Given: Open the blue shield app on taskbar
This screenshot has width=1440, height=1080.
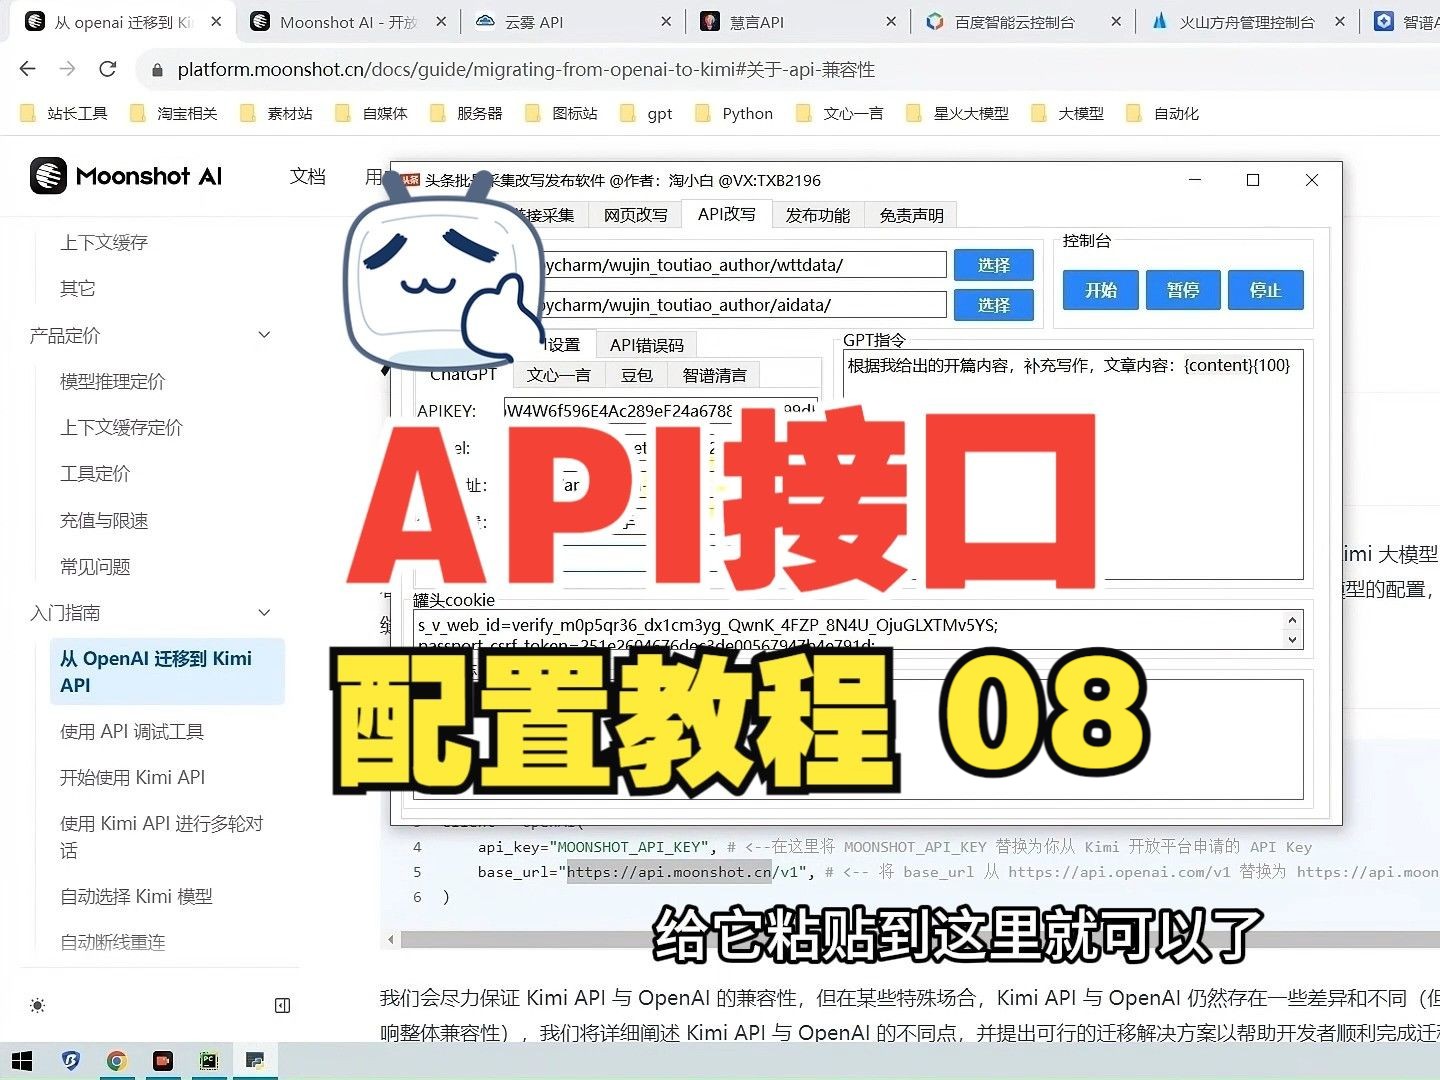Looking at the screenshot, I should click(70, 1061).
